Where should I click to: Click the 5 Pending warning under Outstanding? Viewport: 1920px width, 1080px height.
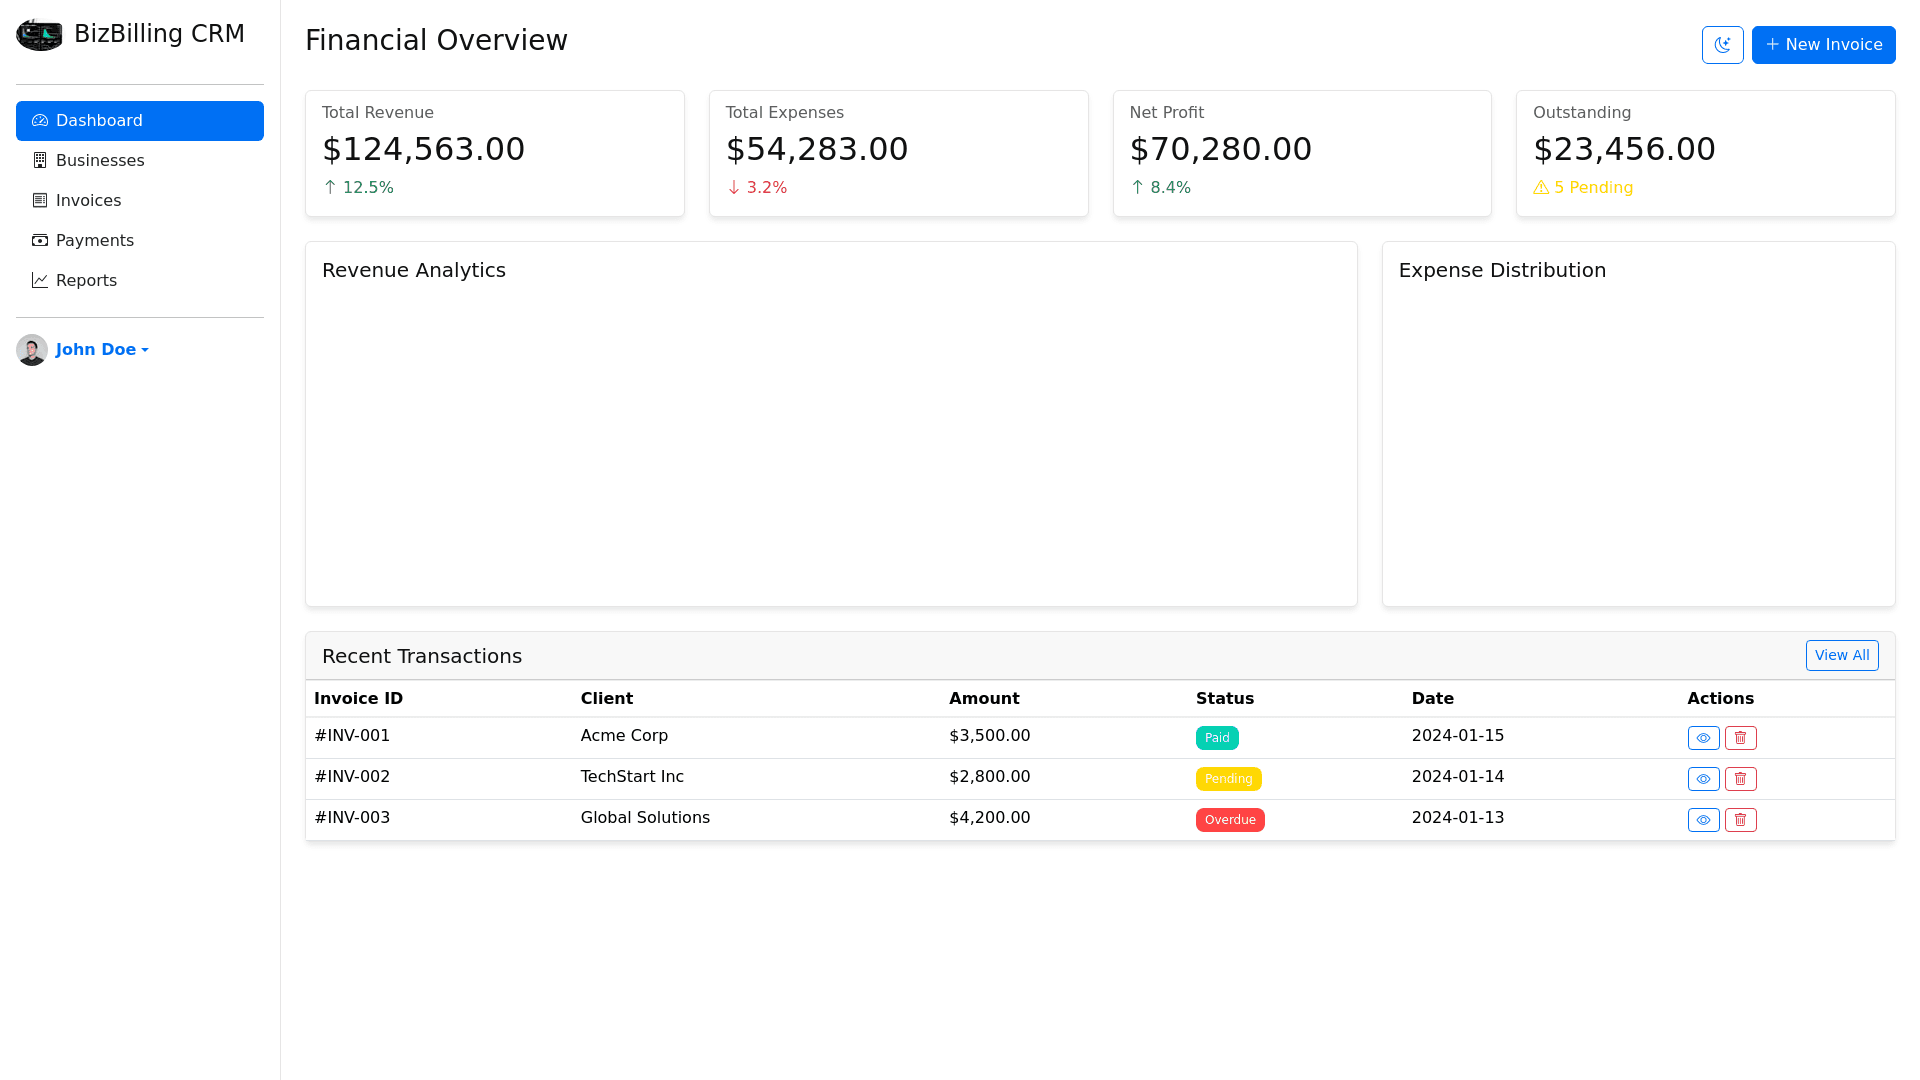1583,188
